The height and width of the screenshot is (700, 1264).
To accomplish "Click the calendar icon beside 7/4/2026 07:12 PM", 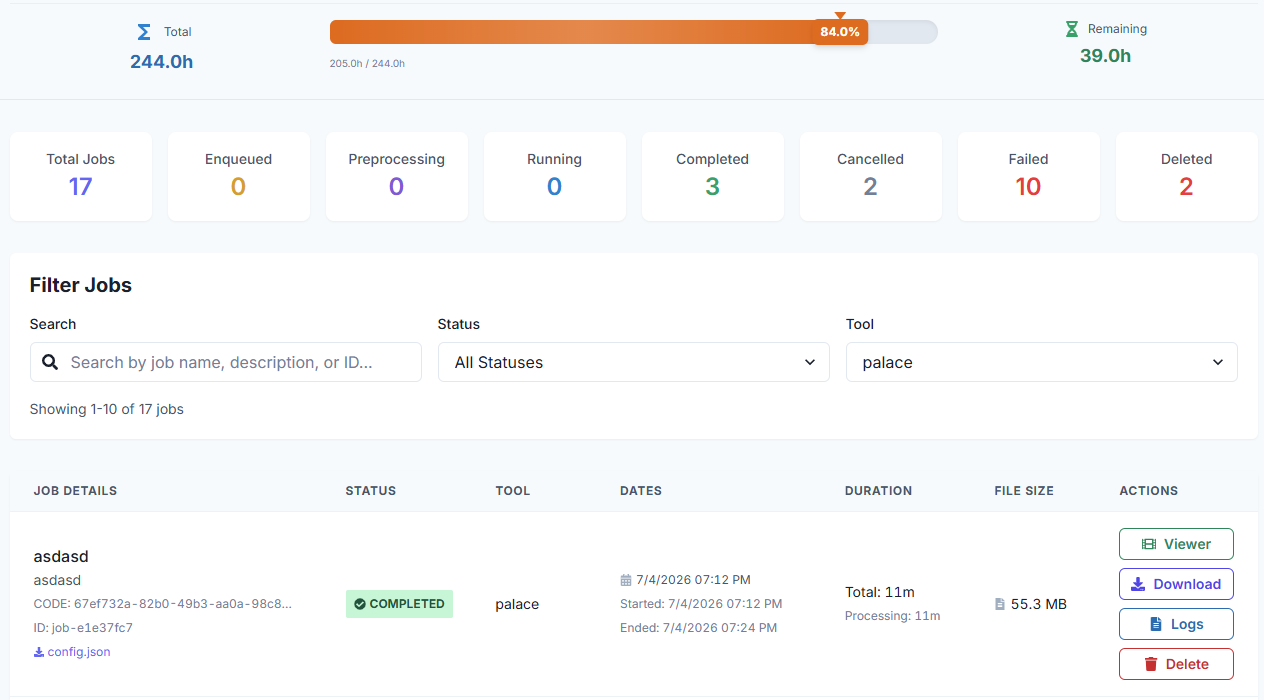I will coord(626,580).
